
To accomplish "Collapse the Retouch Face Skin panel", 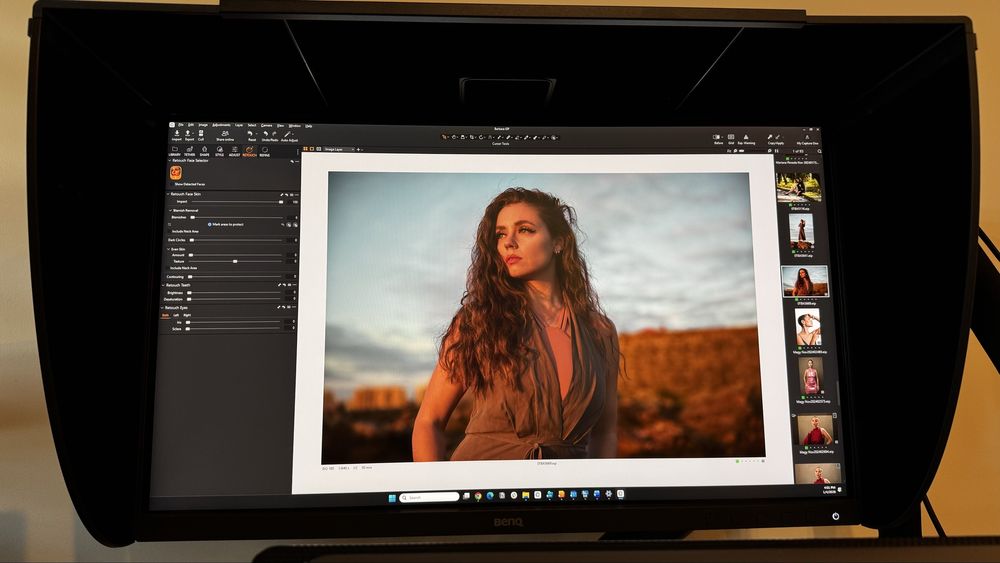I will (x=168, y=194).
